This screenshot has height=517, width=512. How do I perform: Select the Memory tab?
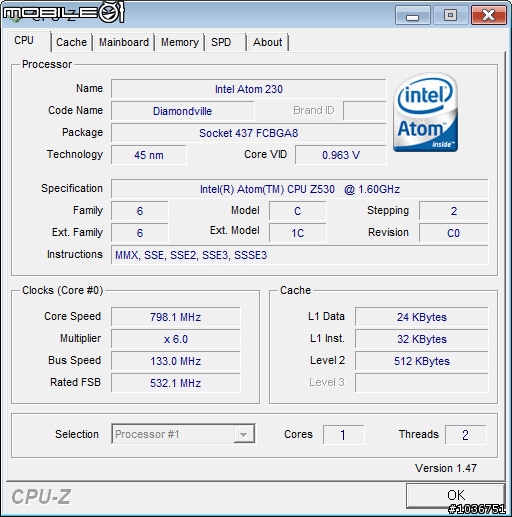[x=180, y=42]
